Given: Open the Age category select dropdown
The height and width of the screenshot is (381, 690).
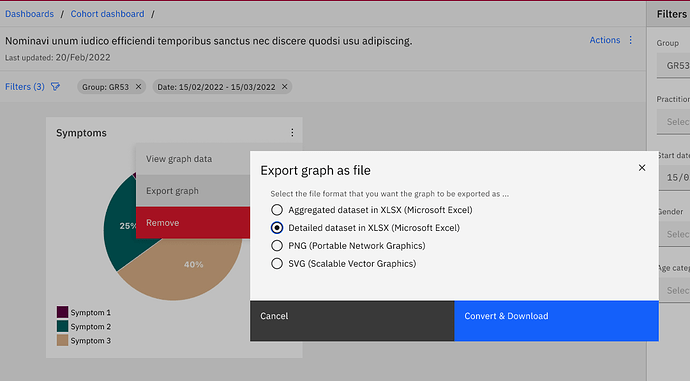Looking at the screenshot, I should (674, 290).
